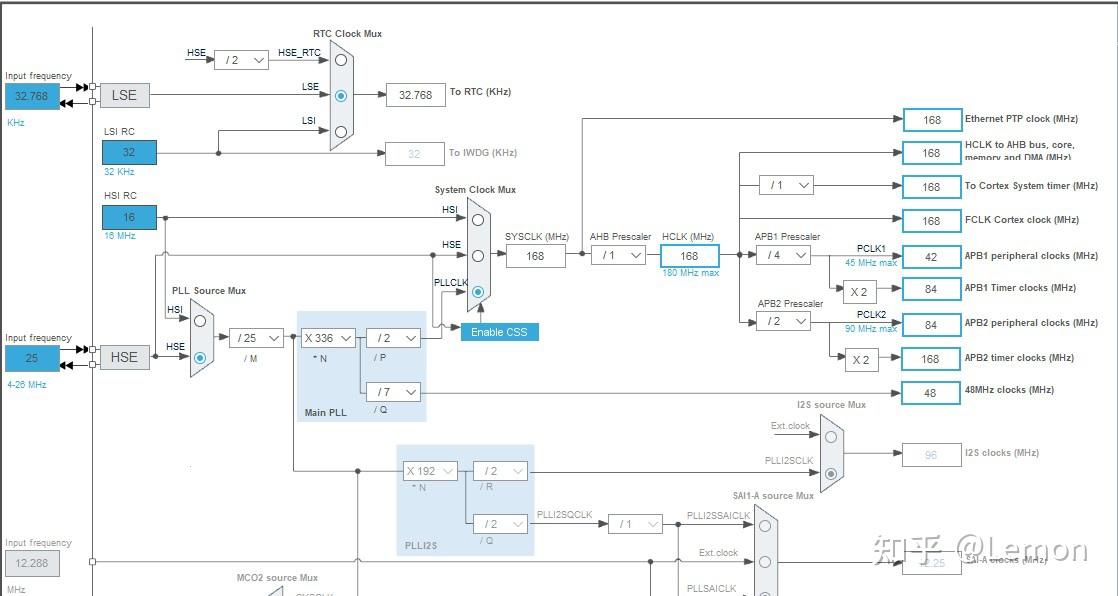Open PLLI2S /Q divider dropdown
The width and height of the screenshot is (1118, 596).
501,523
